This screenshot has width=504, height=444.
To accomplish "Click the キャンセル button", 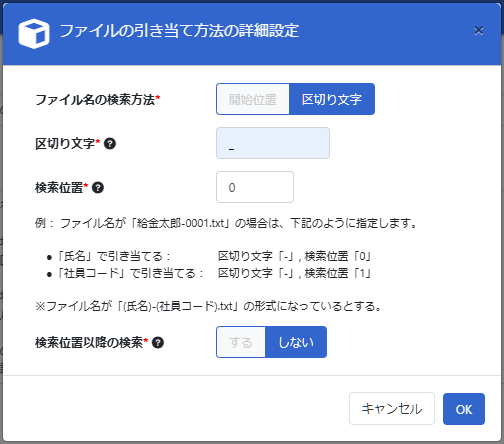I will click(x=392, y=409).
